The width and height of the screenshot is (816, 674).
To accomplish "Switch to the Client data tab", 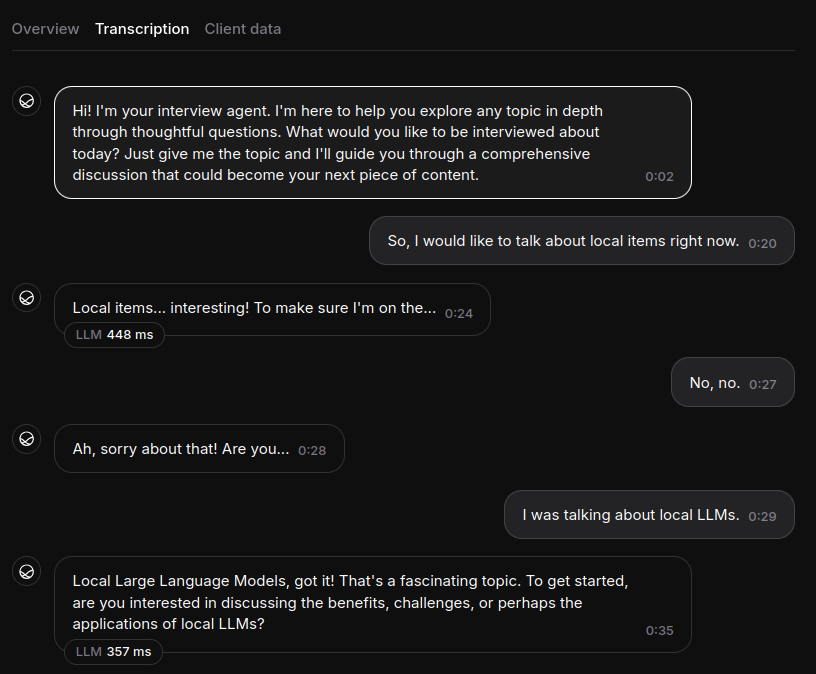I will (x=243, y=29).
